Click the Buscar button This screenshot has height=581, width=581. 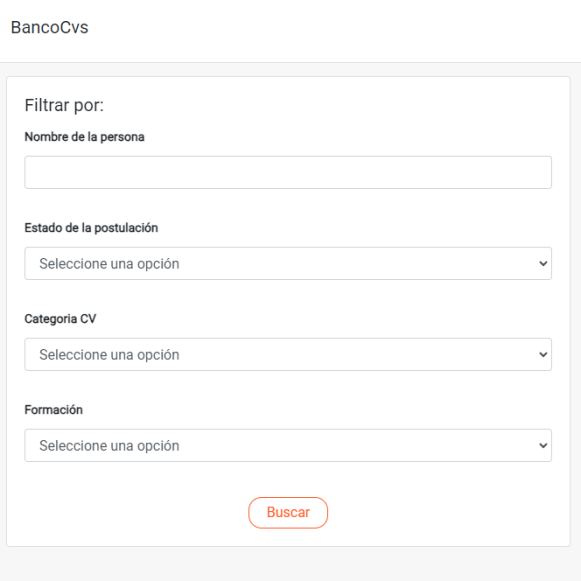288,512
